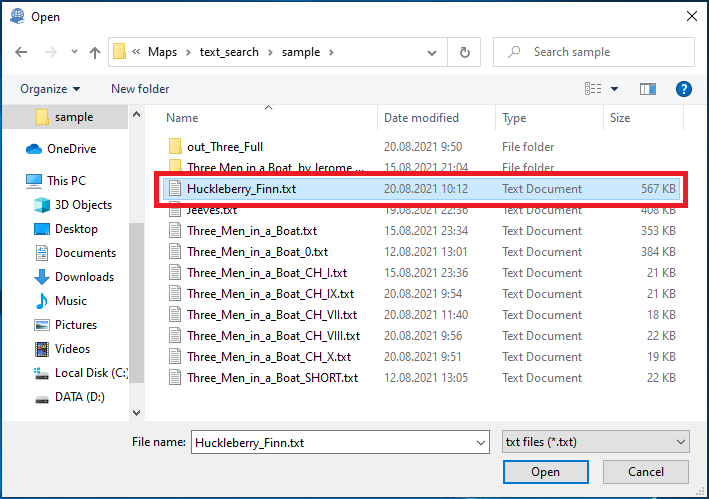Click New folder in the toolbar
Image resolution: width=709 pixels, height=499 pixels.
(140, 89)
